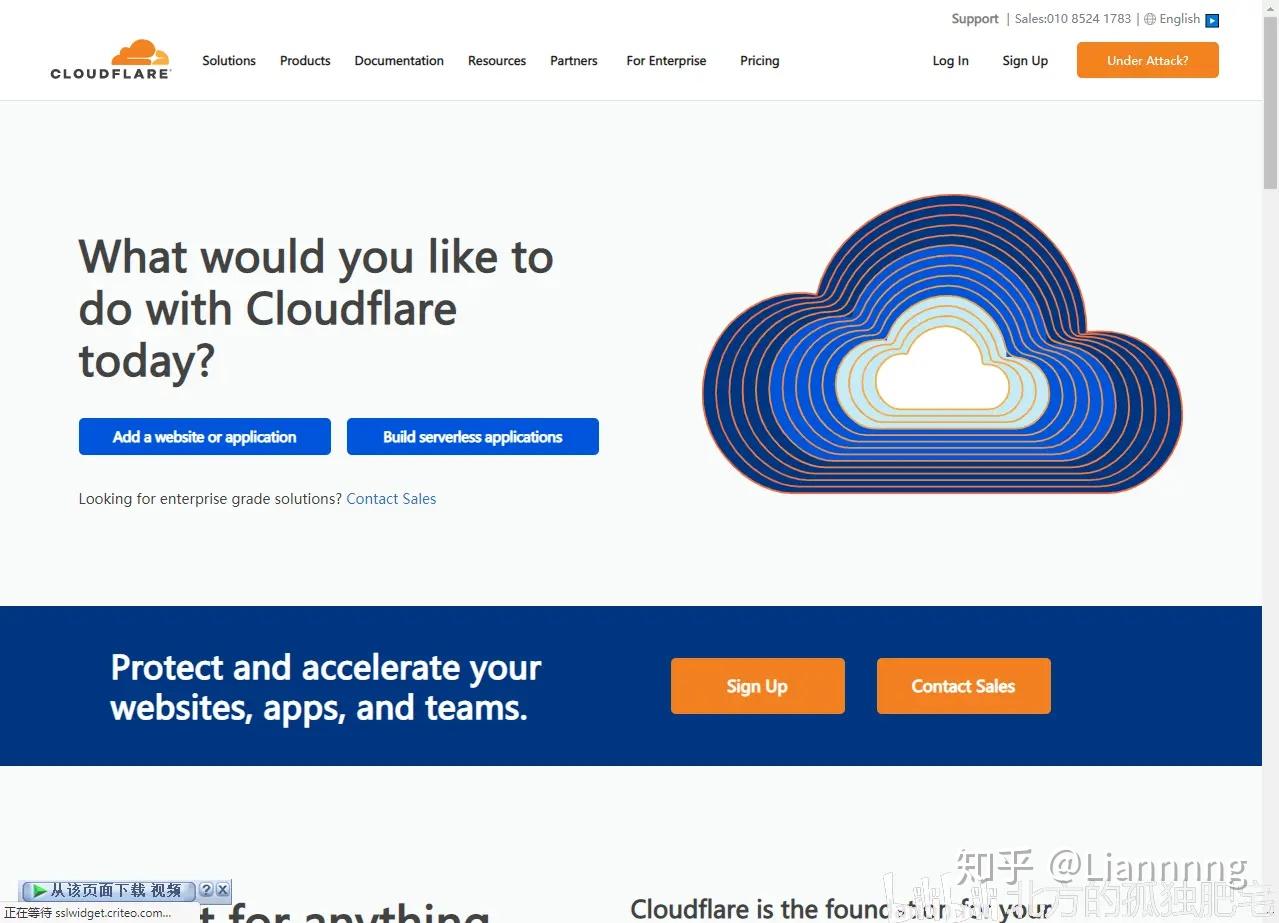Click the green play icon on the download toolbar
Screen dimensions: 1279x923
pyautogui.click(x=39, y=889)
